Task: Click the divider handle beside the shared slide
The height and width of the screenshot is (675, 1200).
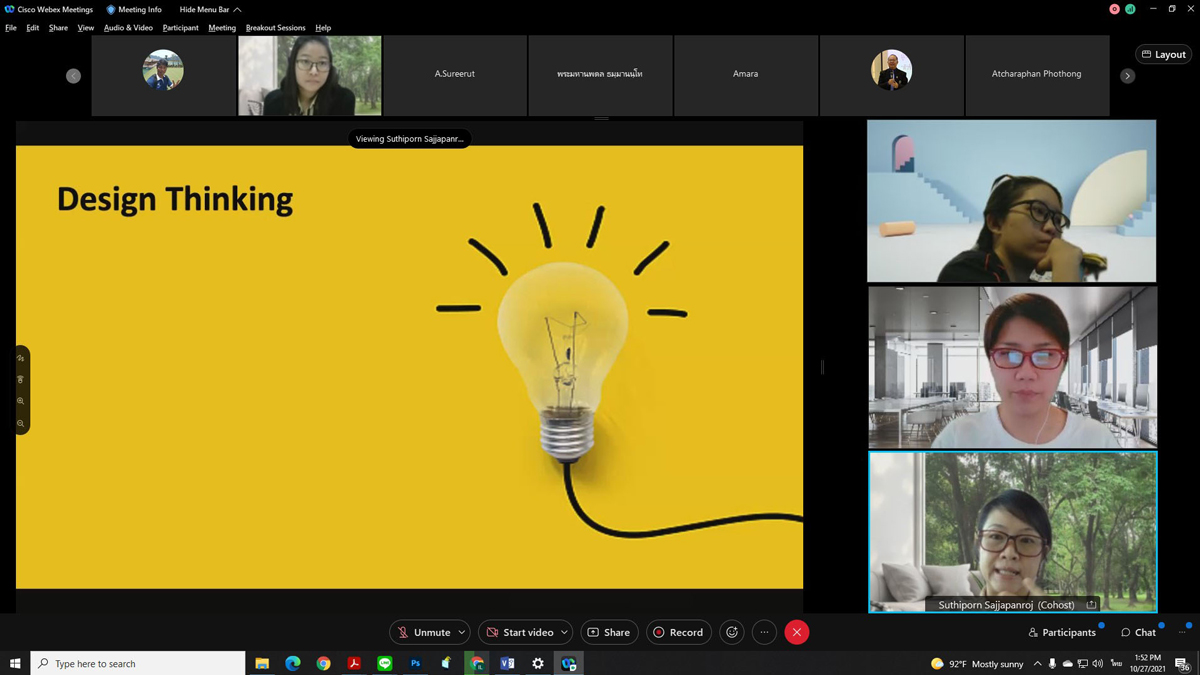Action: [822, 367]
